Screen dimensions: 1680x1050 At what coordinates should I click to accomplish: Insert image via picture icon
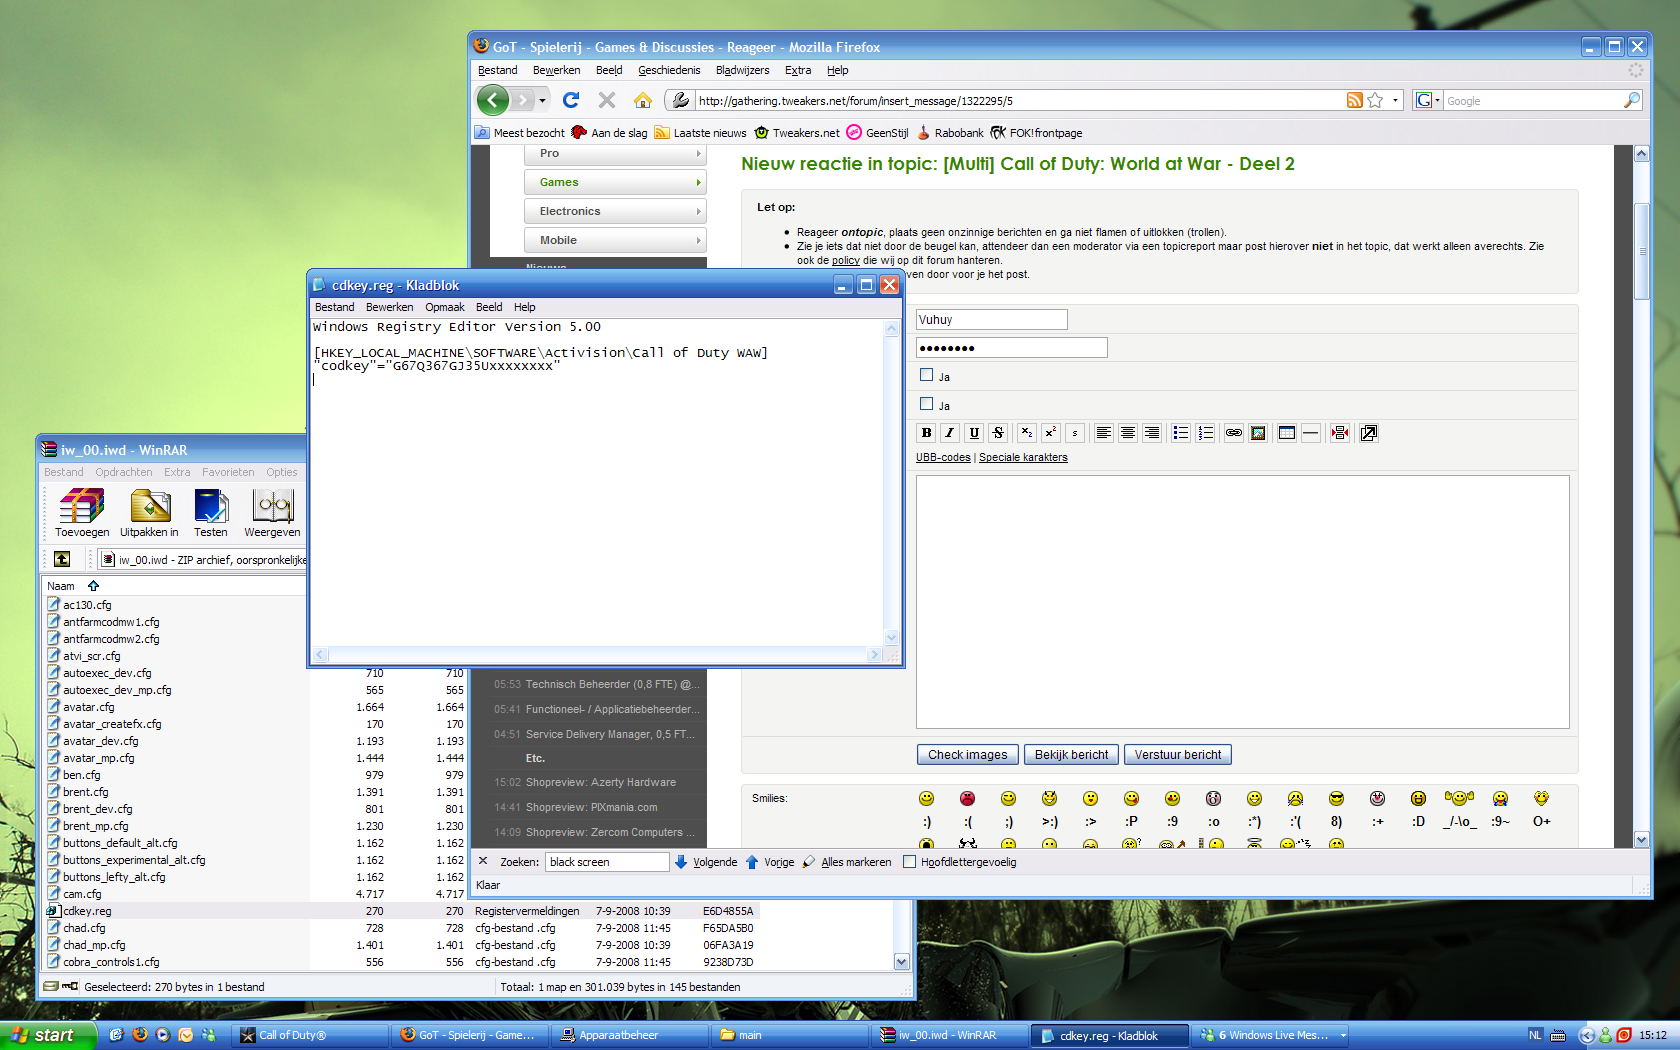[x=1258, y=433]
